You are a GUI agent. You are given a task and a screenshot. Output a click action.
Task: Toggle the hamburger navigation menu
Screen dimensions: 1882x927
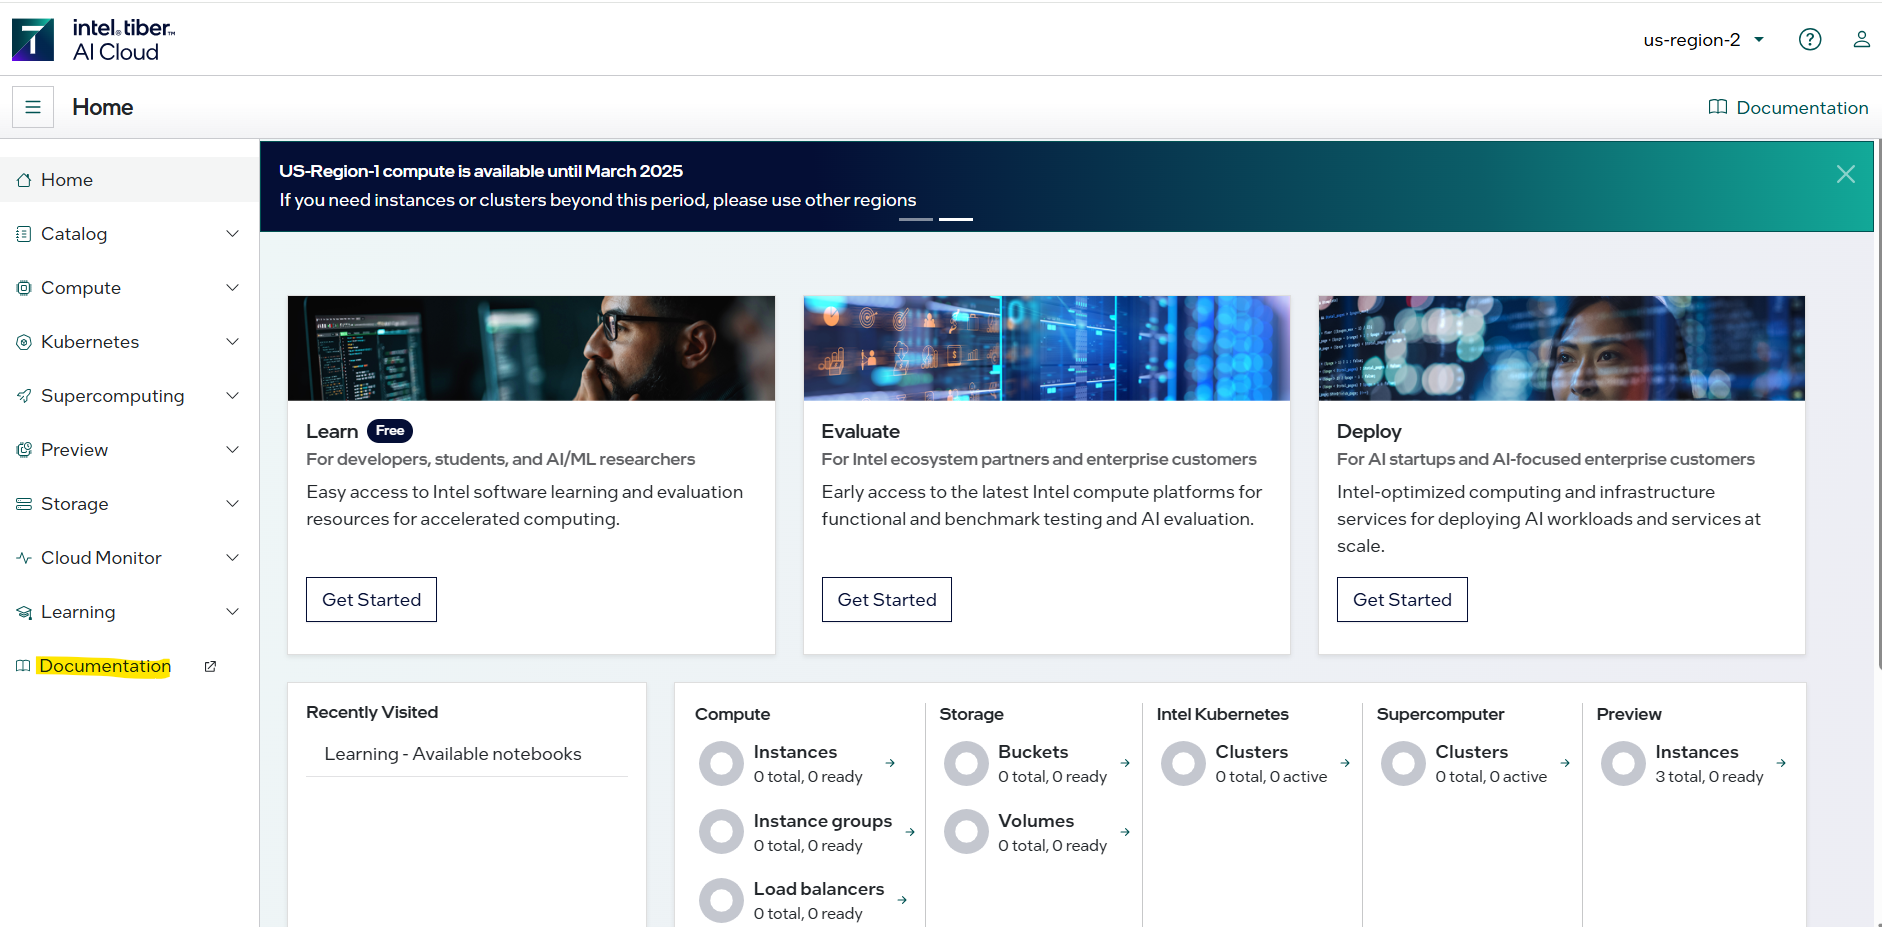[x=33, y=107]
